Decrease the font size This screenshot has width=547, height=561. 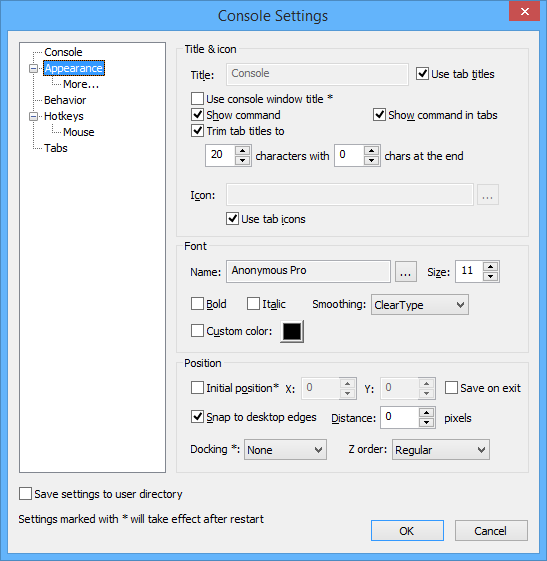(x=490, y=277)
